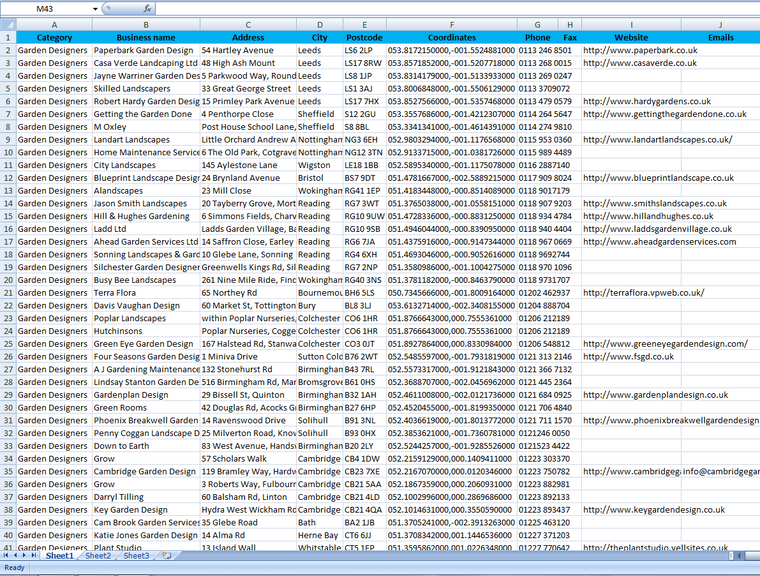Open the blueprintlandscape.co.uk link
760x576 pixels.
tap(658, 178)
